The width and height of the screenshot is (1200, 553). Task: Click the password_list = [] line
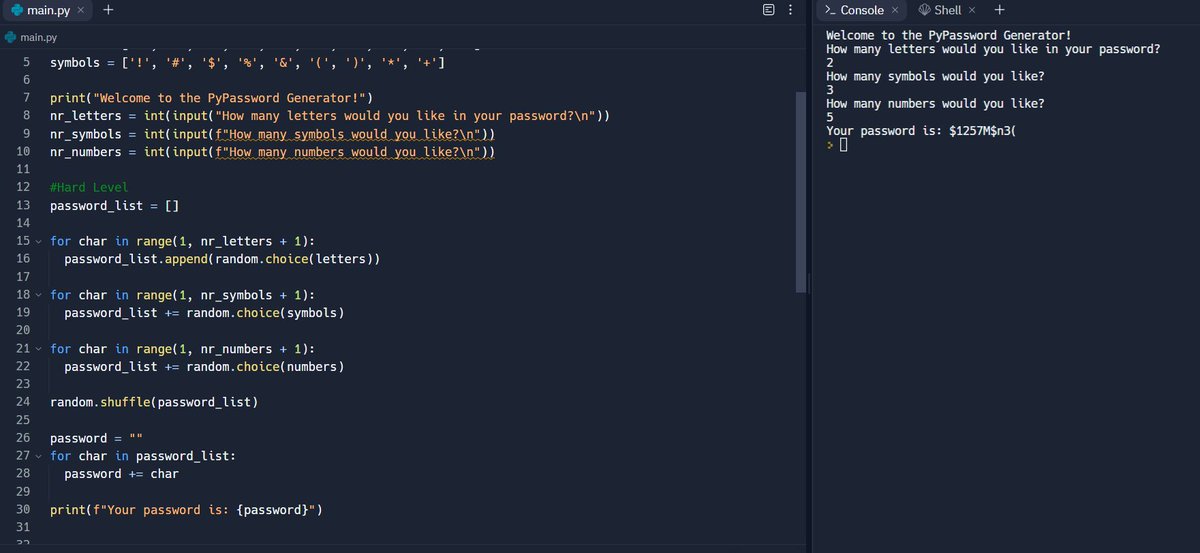click(114, 206)
